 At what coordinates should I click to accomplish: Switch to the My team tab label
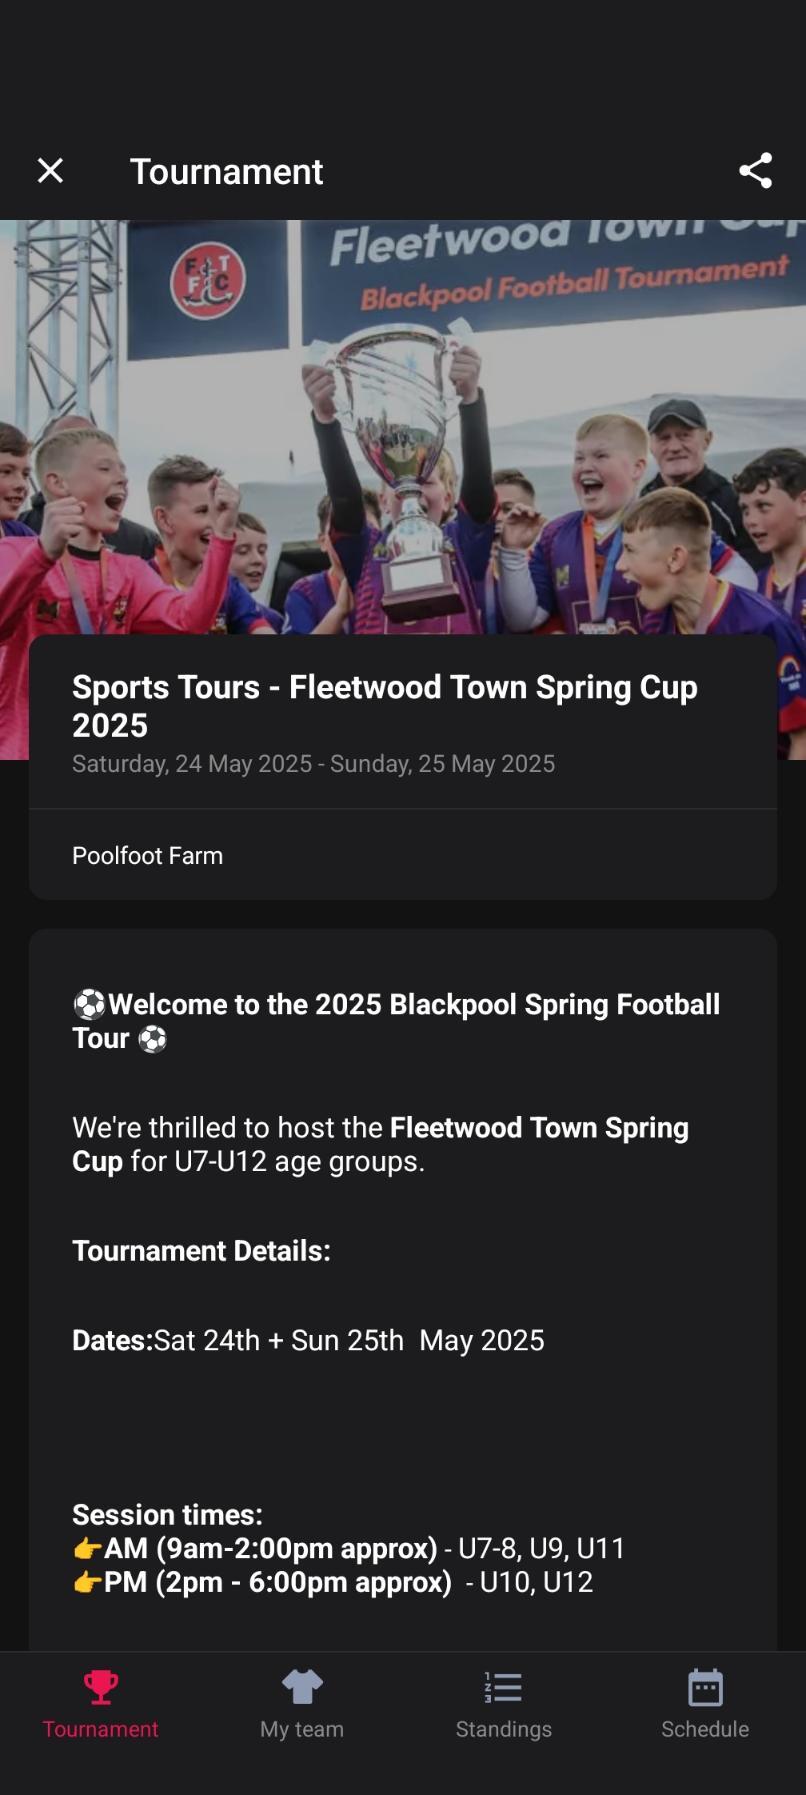302,1729
